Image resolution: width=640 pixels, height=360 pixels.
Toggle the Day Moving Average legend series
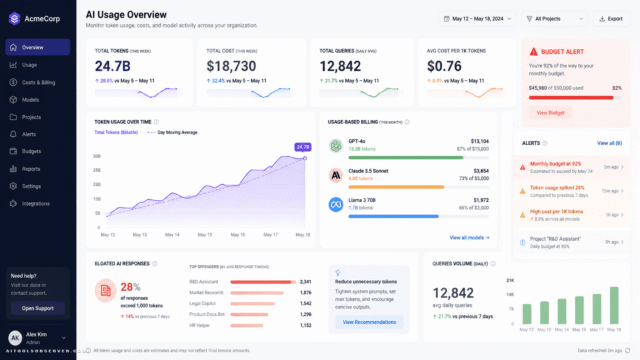[x=172, y=132]
